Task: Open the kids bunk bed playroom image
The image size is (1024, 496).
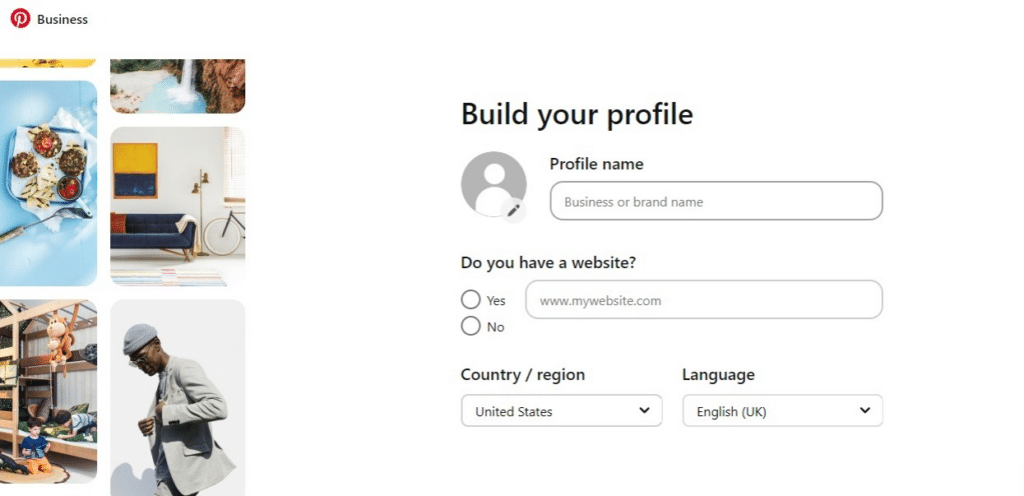Action: [48, 392]
